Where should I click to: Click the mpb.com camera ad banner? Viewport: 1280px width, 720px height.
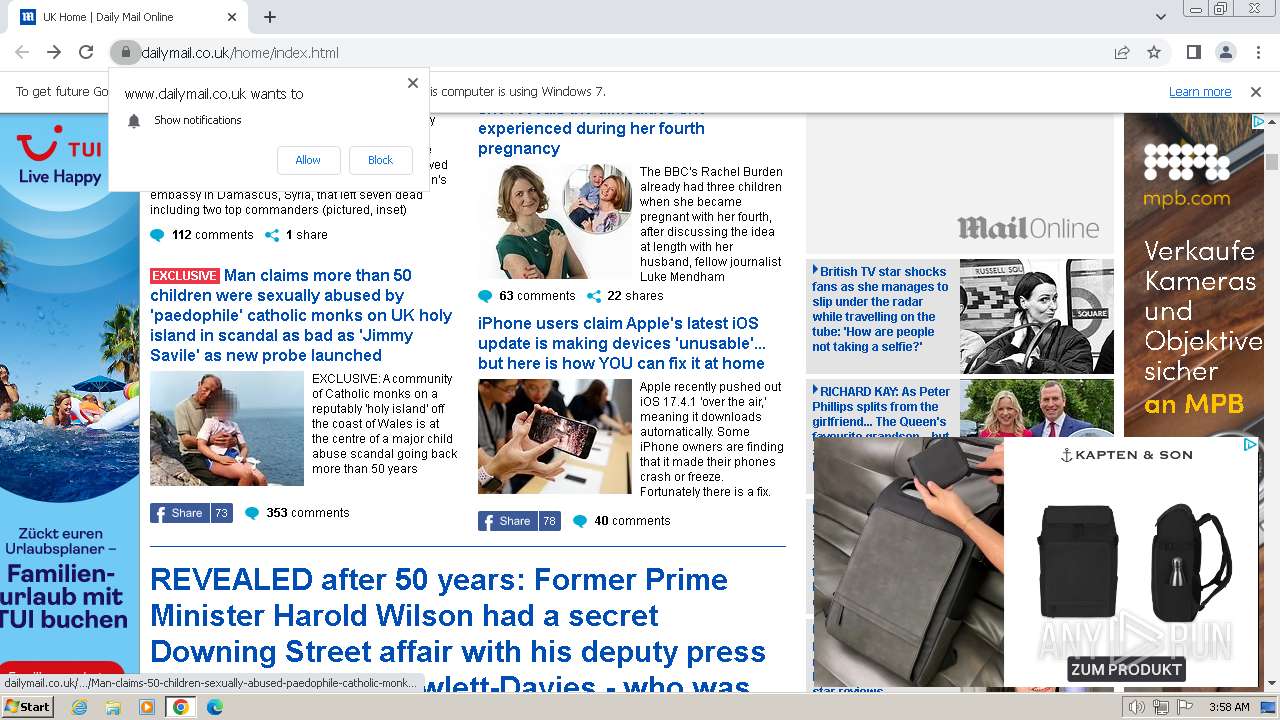click(x=1194, y=275)
